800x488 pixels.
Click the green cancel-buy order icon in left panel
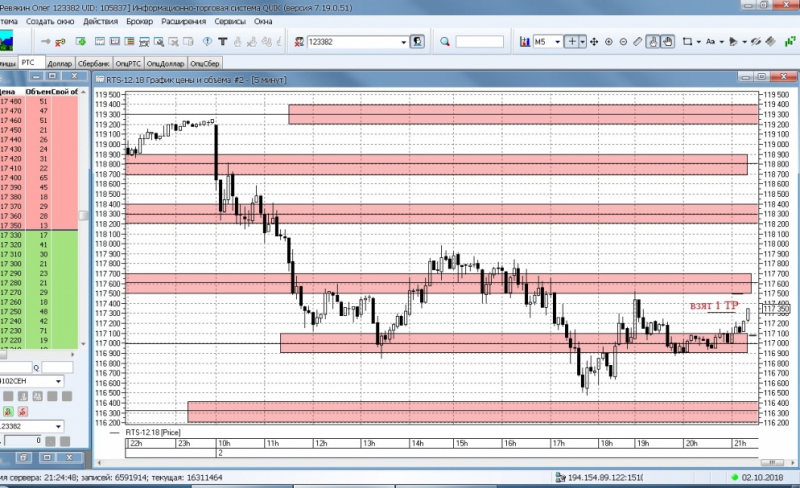8,411
